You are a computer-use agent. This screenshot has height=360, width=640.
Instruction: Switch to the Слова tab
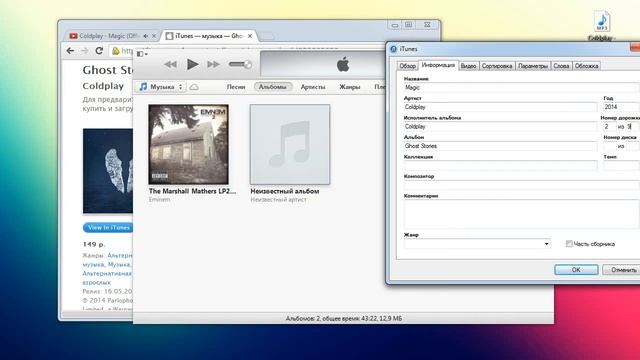(x=561, y=66)
